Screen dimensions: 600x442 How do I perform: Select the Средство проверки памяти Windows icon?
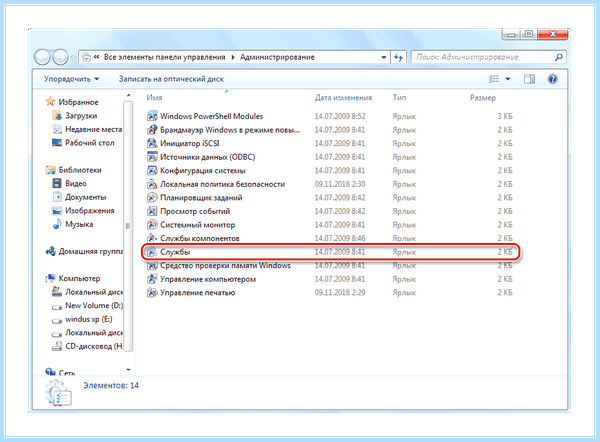152,265
